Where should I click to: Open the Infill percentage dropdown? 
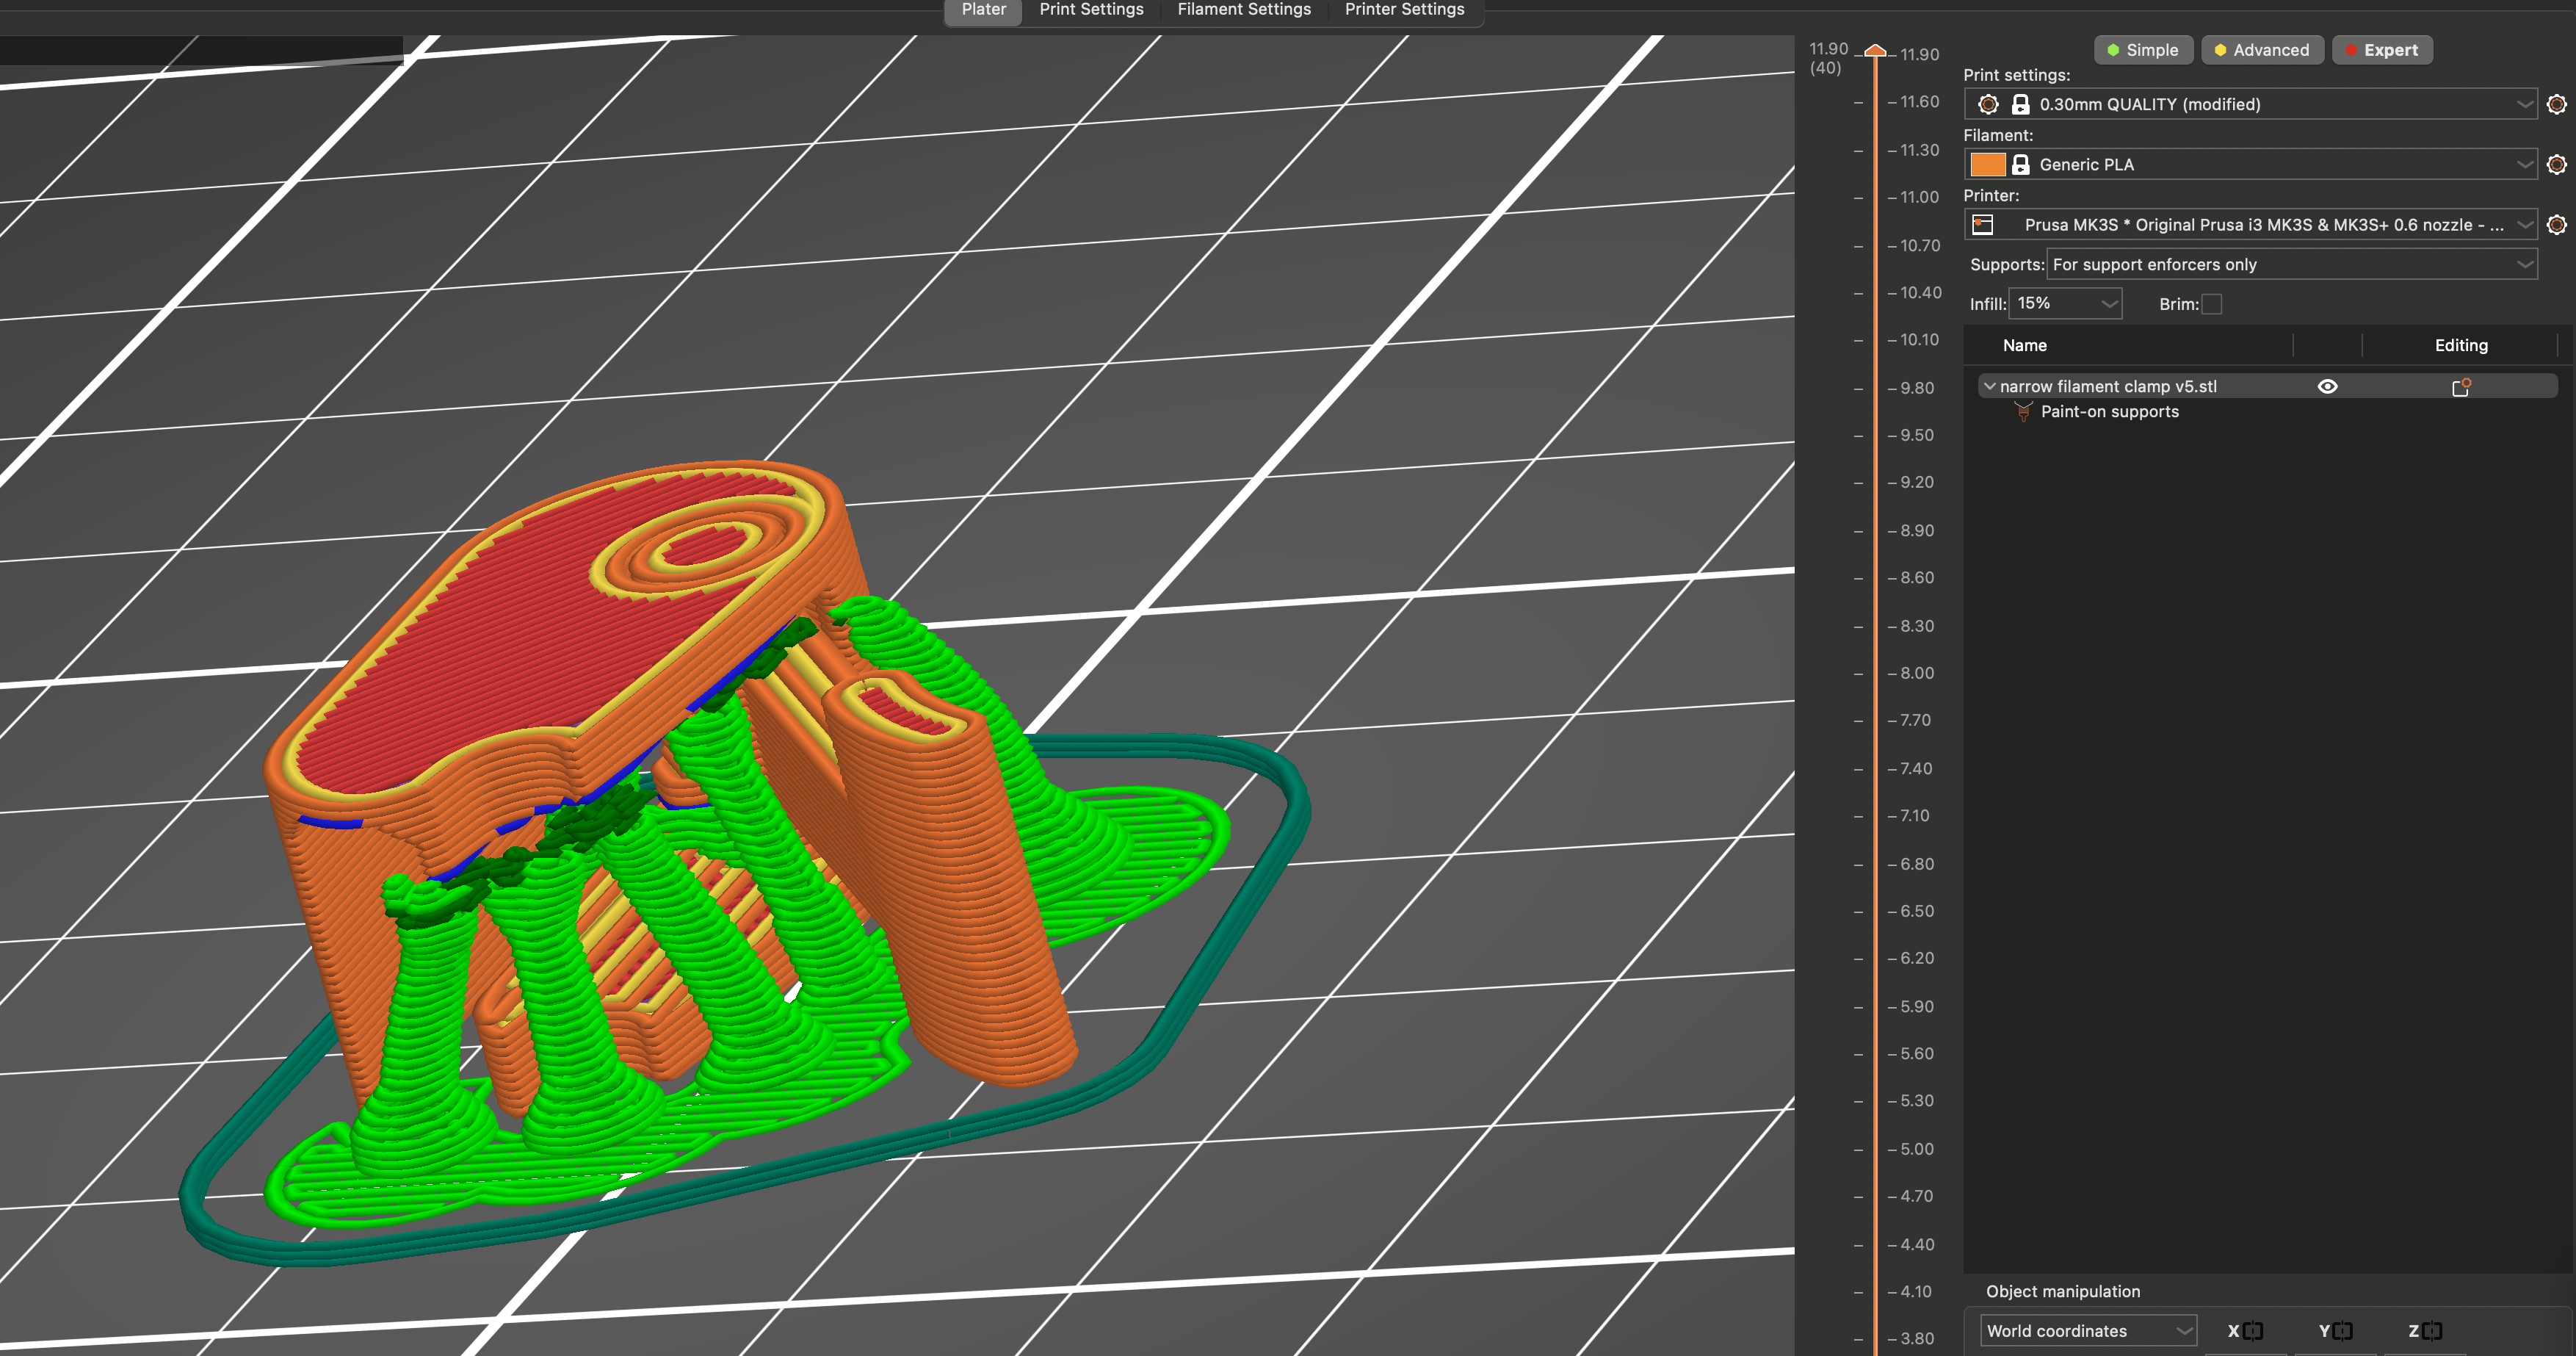click(2066, 303)
